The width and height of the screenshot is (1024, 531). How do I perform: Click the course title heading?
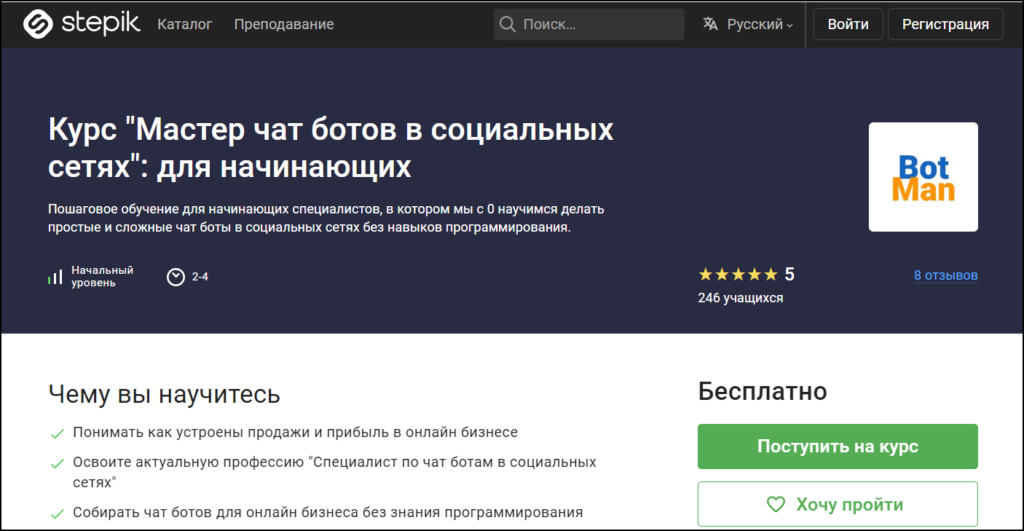click(x=330, y=147)
